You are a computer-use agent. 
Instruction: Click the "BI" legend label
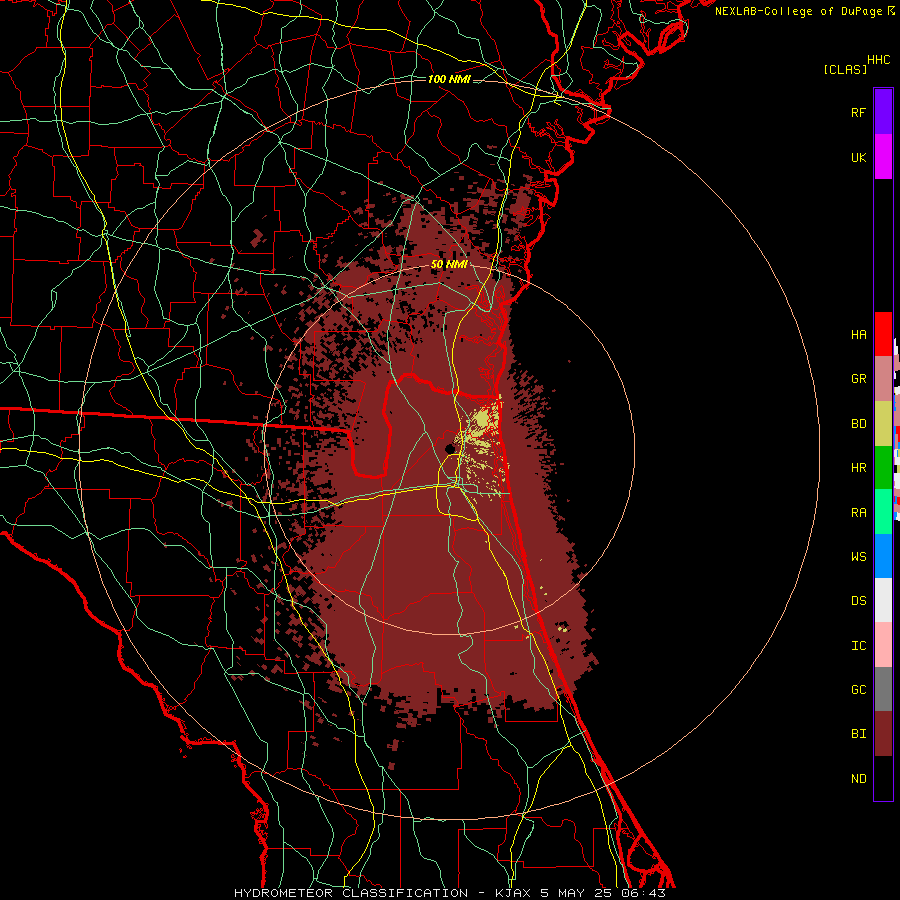858,734
